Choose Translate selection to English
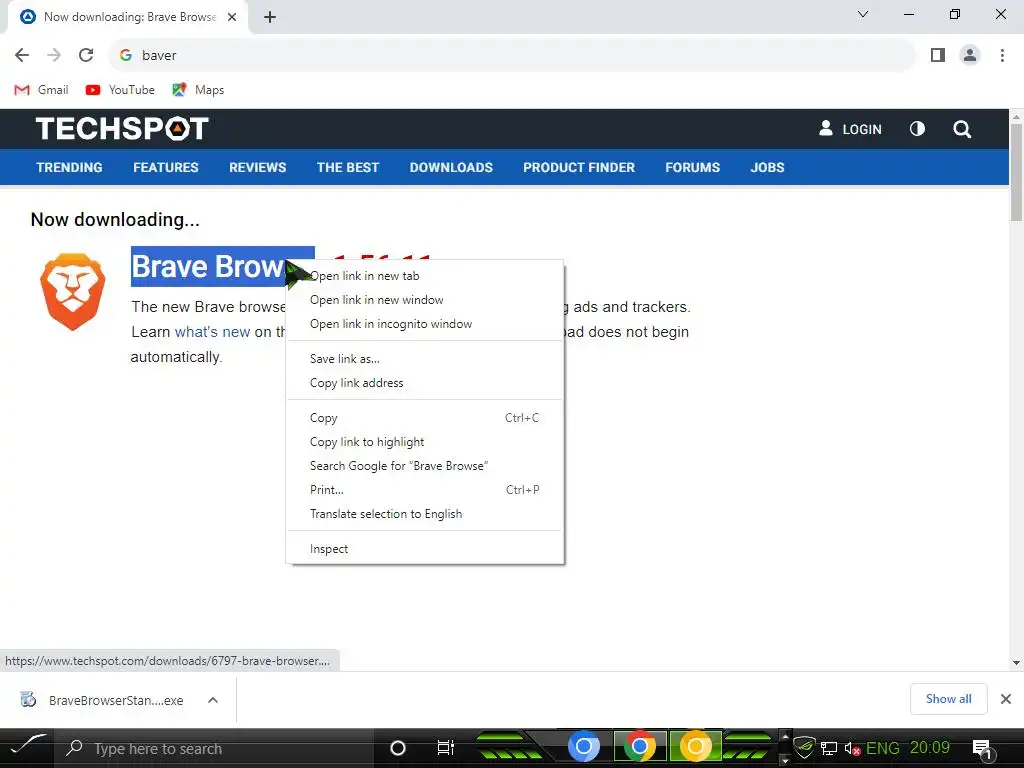Screen dimensions: 1024x768 pos(424,514)
